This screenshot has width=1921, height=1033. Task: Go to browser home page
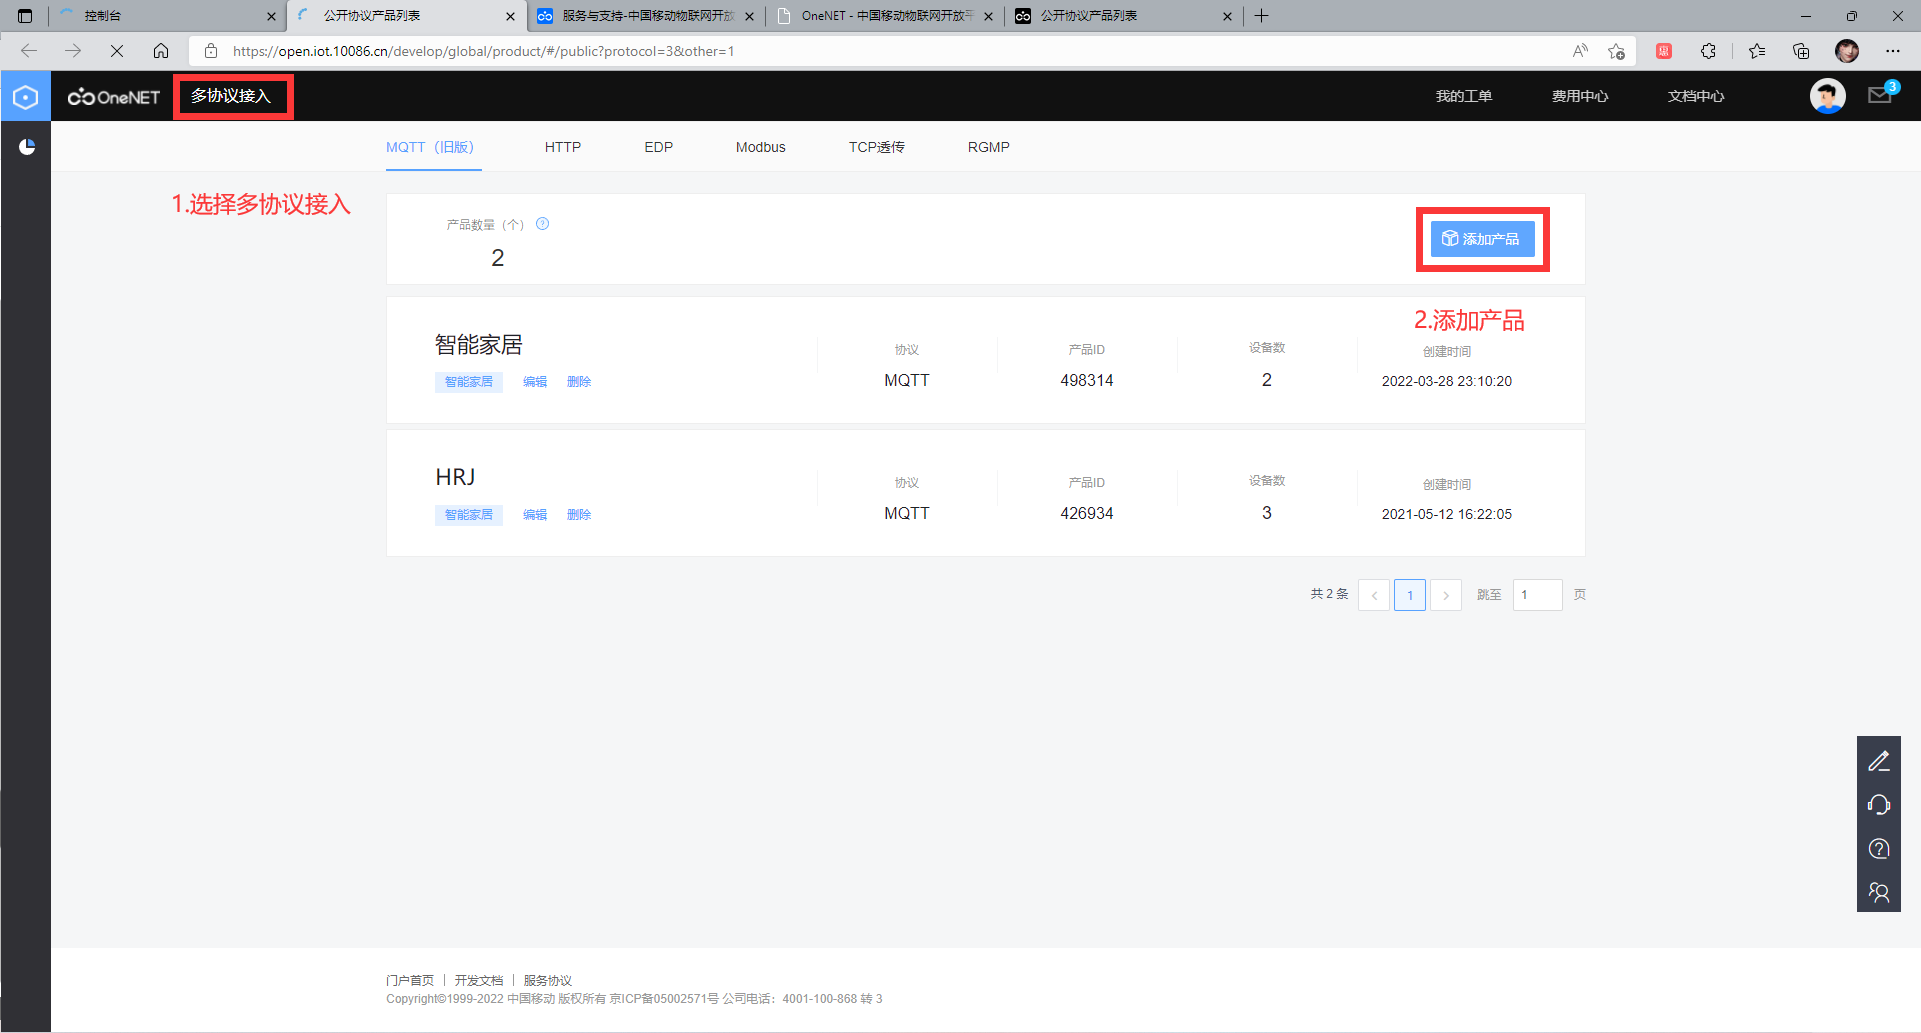click(x=161, y=51)
